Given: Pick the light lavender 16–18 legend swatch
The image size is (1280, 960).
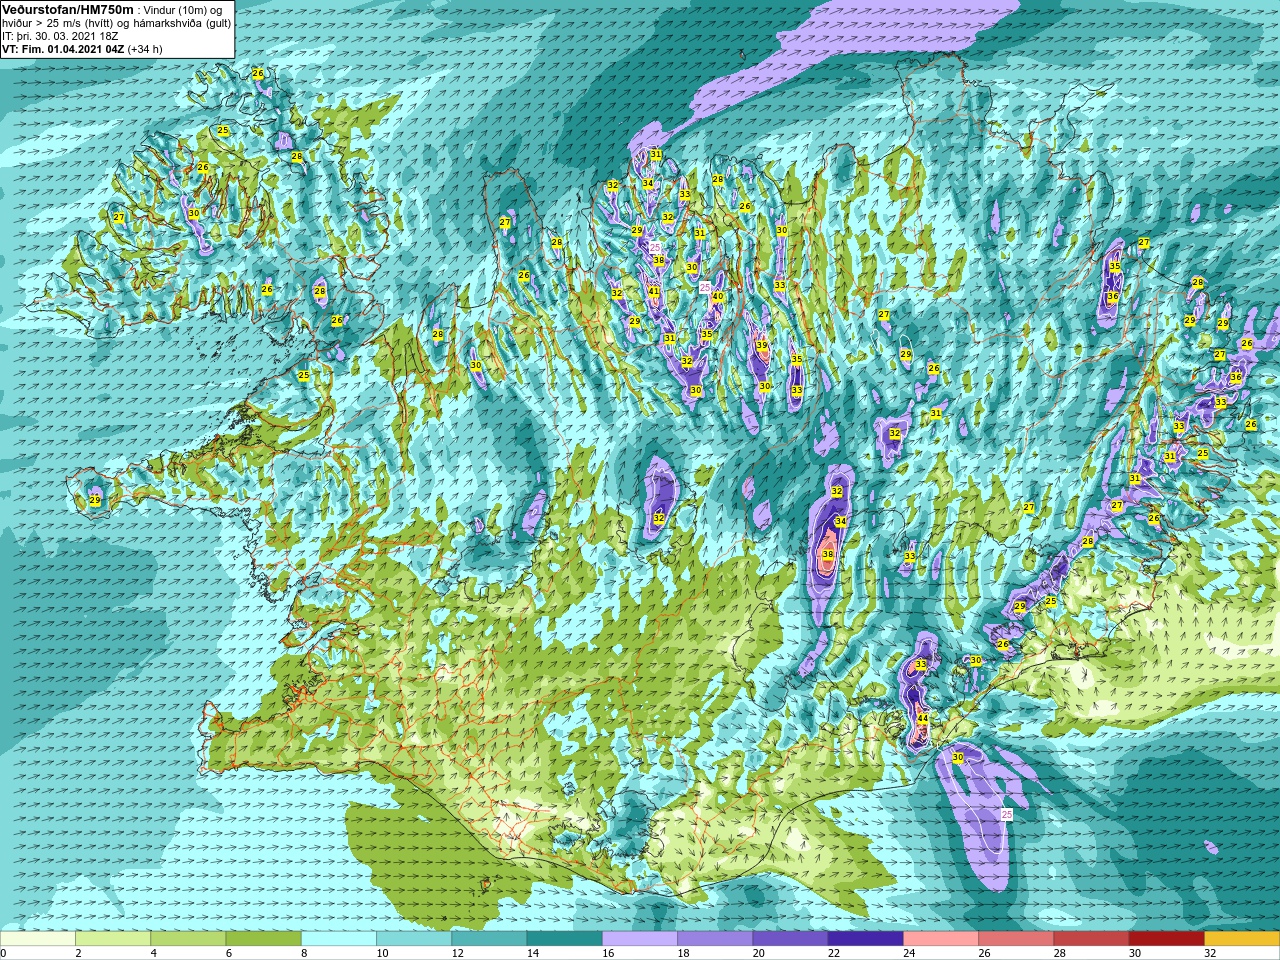Looking at the screenshot, I should click(x=640, y=939).
